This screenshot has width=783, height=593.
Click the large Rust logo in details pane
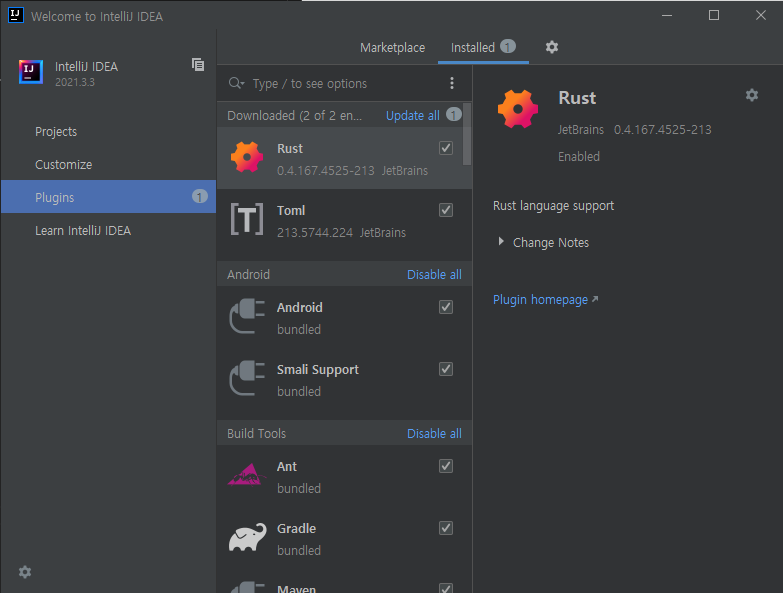coord(518,109)
